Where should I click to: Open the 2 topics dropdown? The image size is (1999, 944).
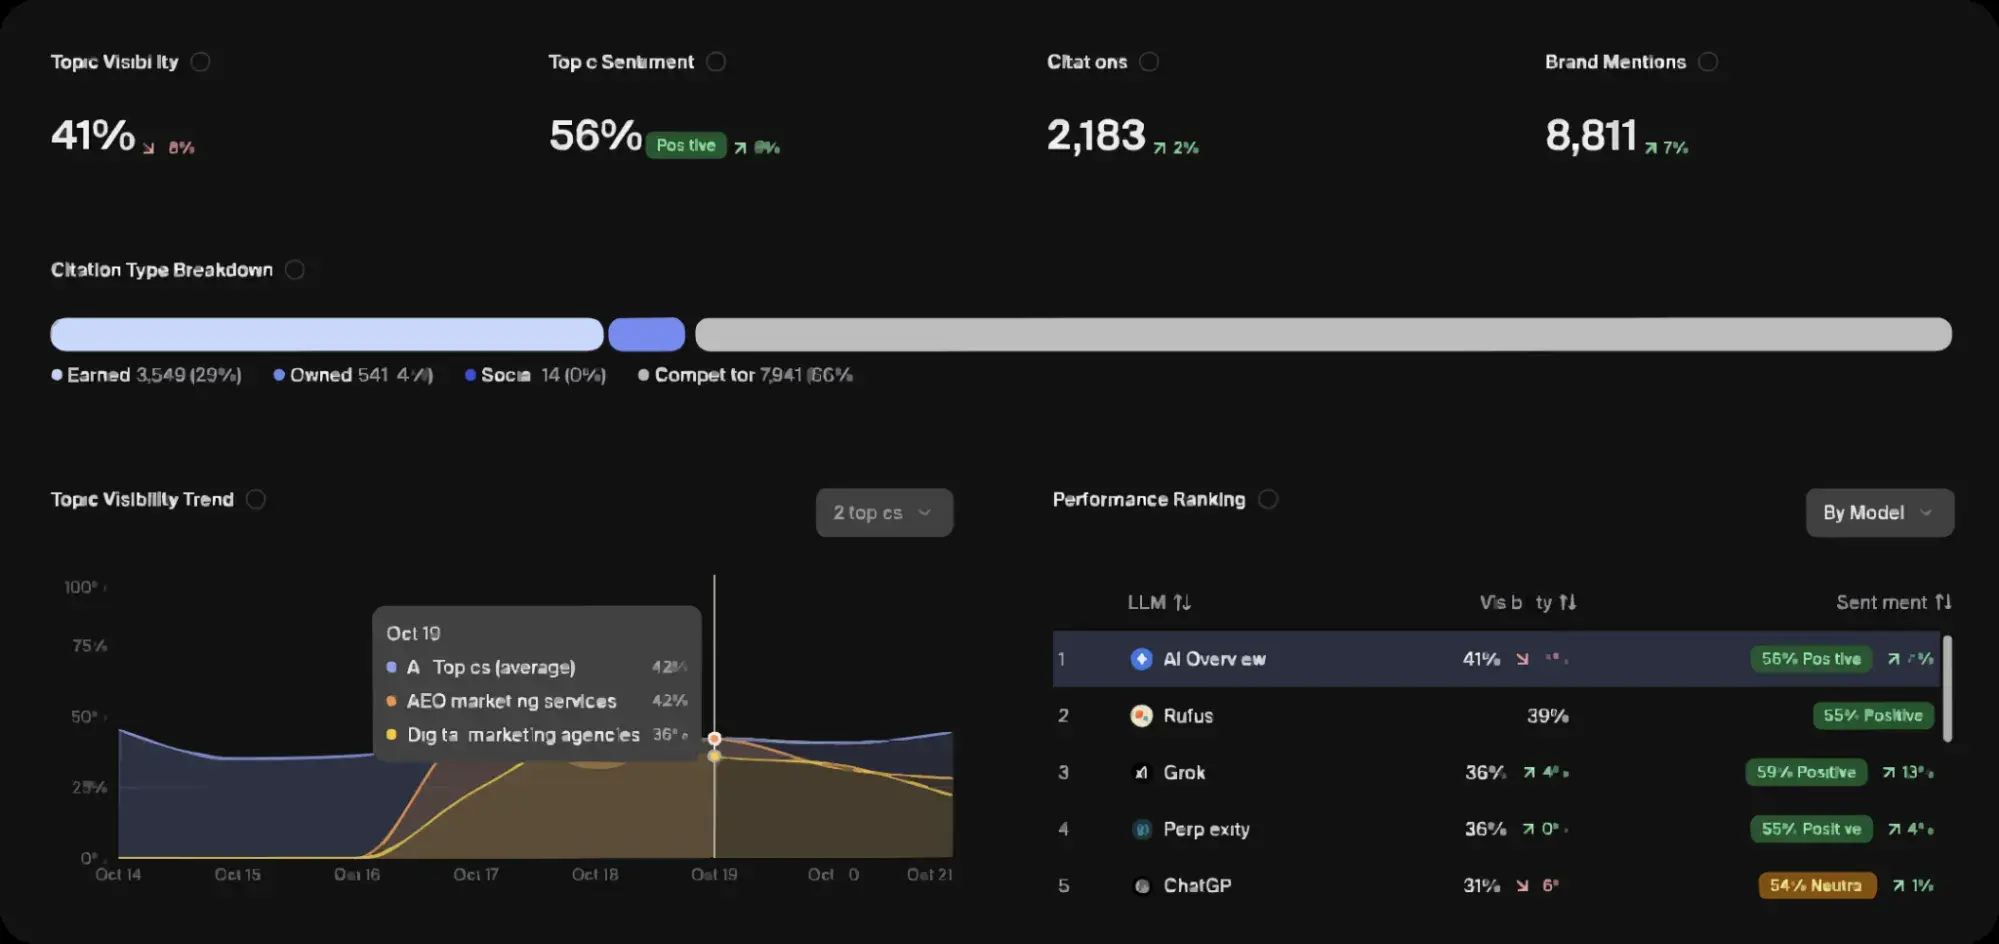[x=884, y=512]
